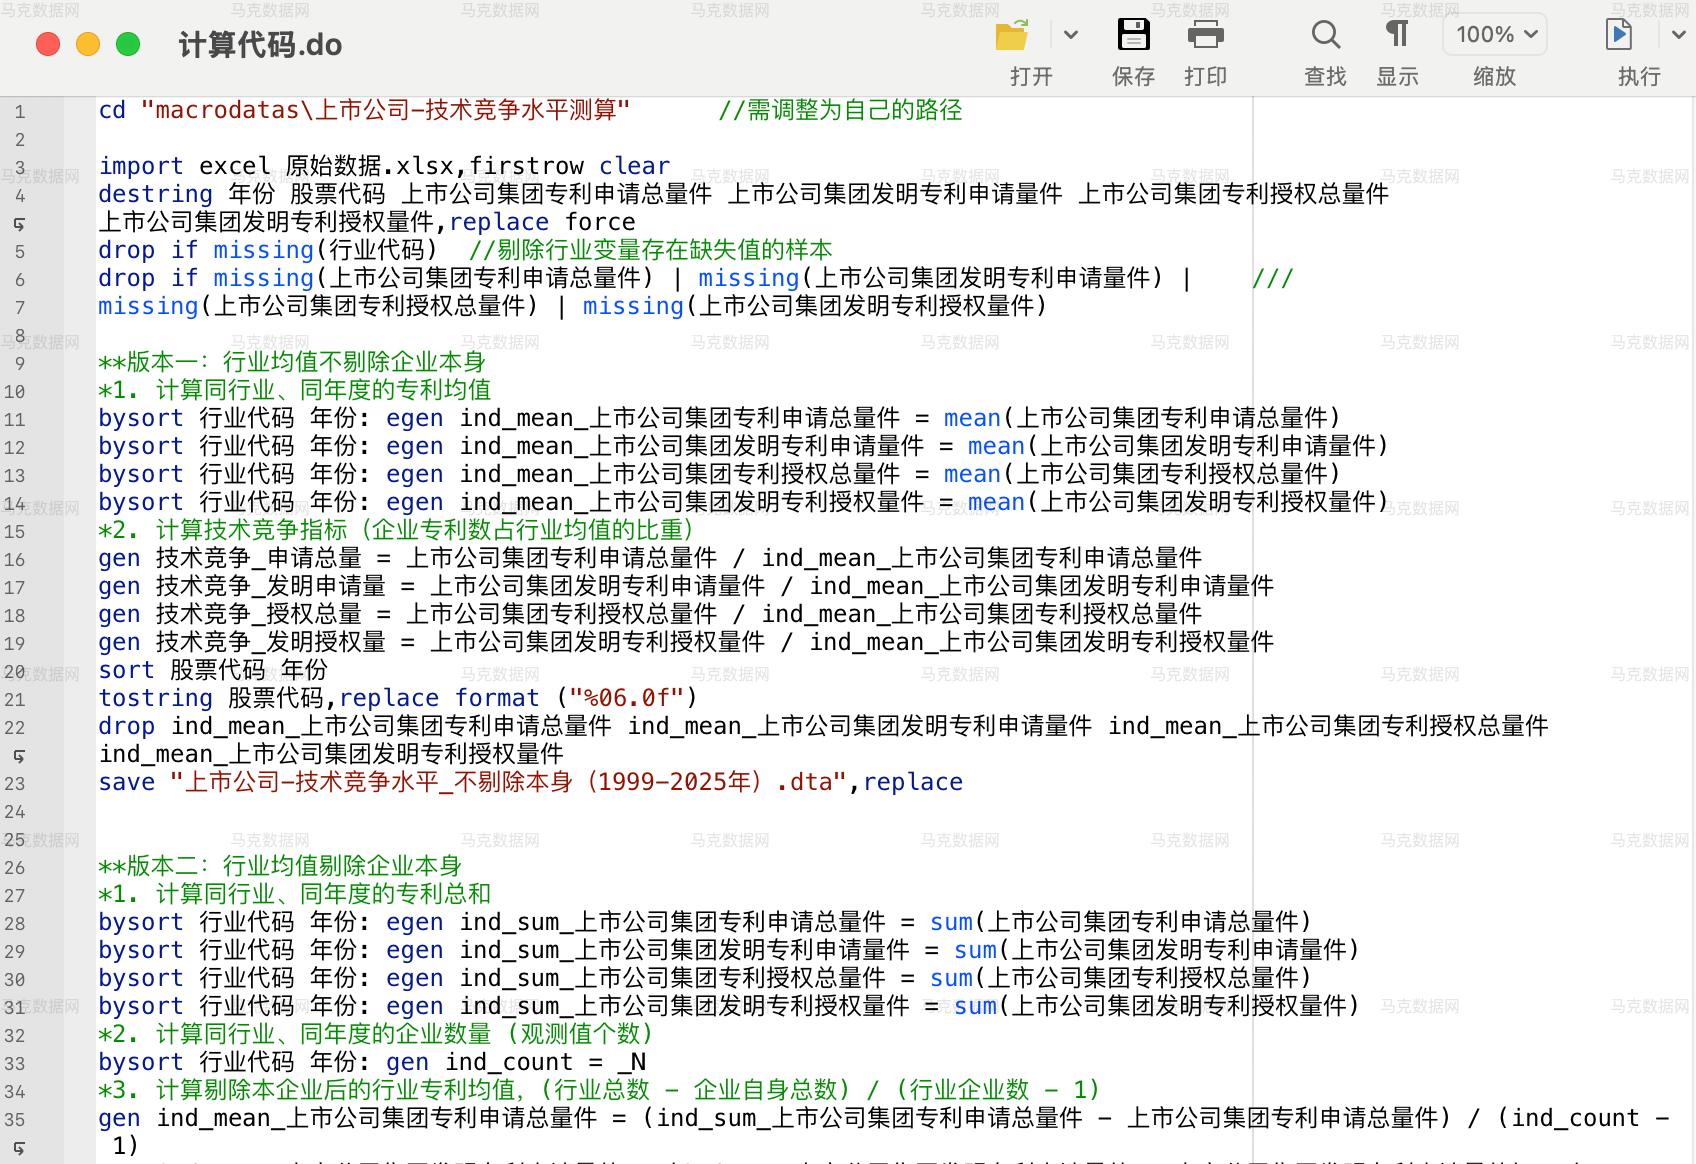Click the 计算代码.do window title
Viewport: 1696px width, 1164px height.
[260, 45]
